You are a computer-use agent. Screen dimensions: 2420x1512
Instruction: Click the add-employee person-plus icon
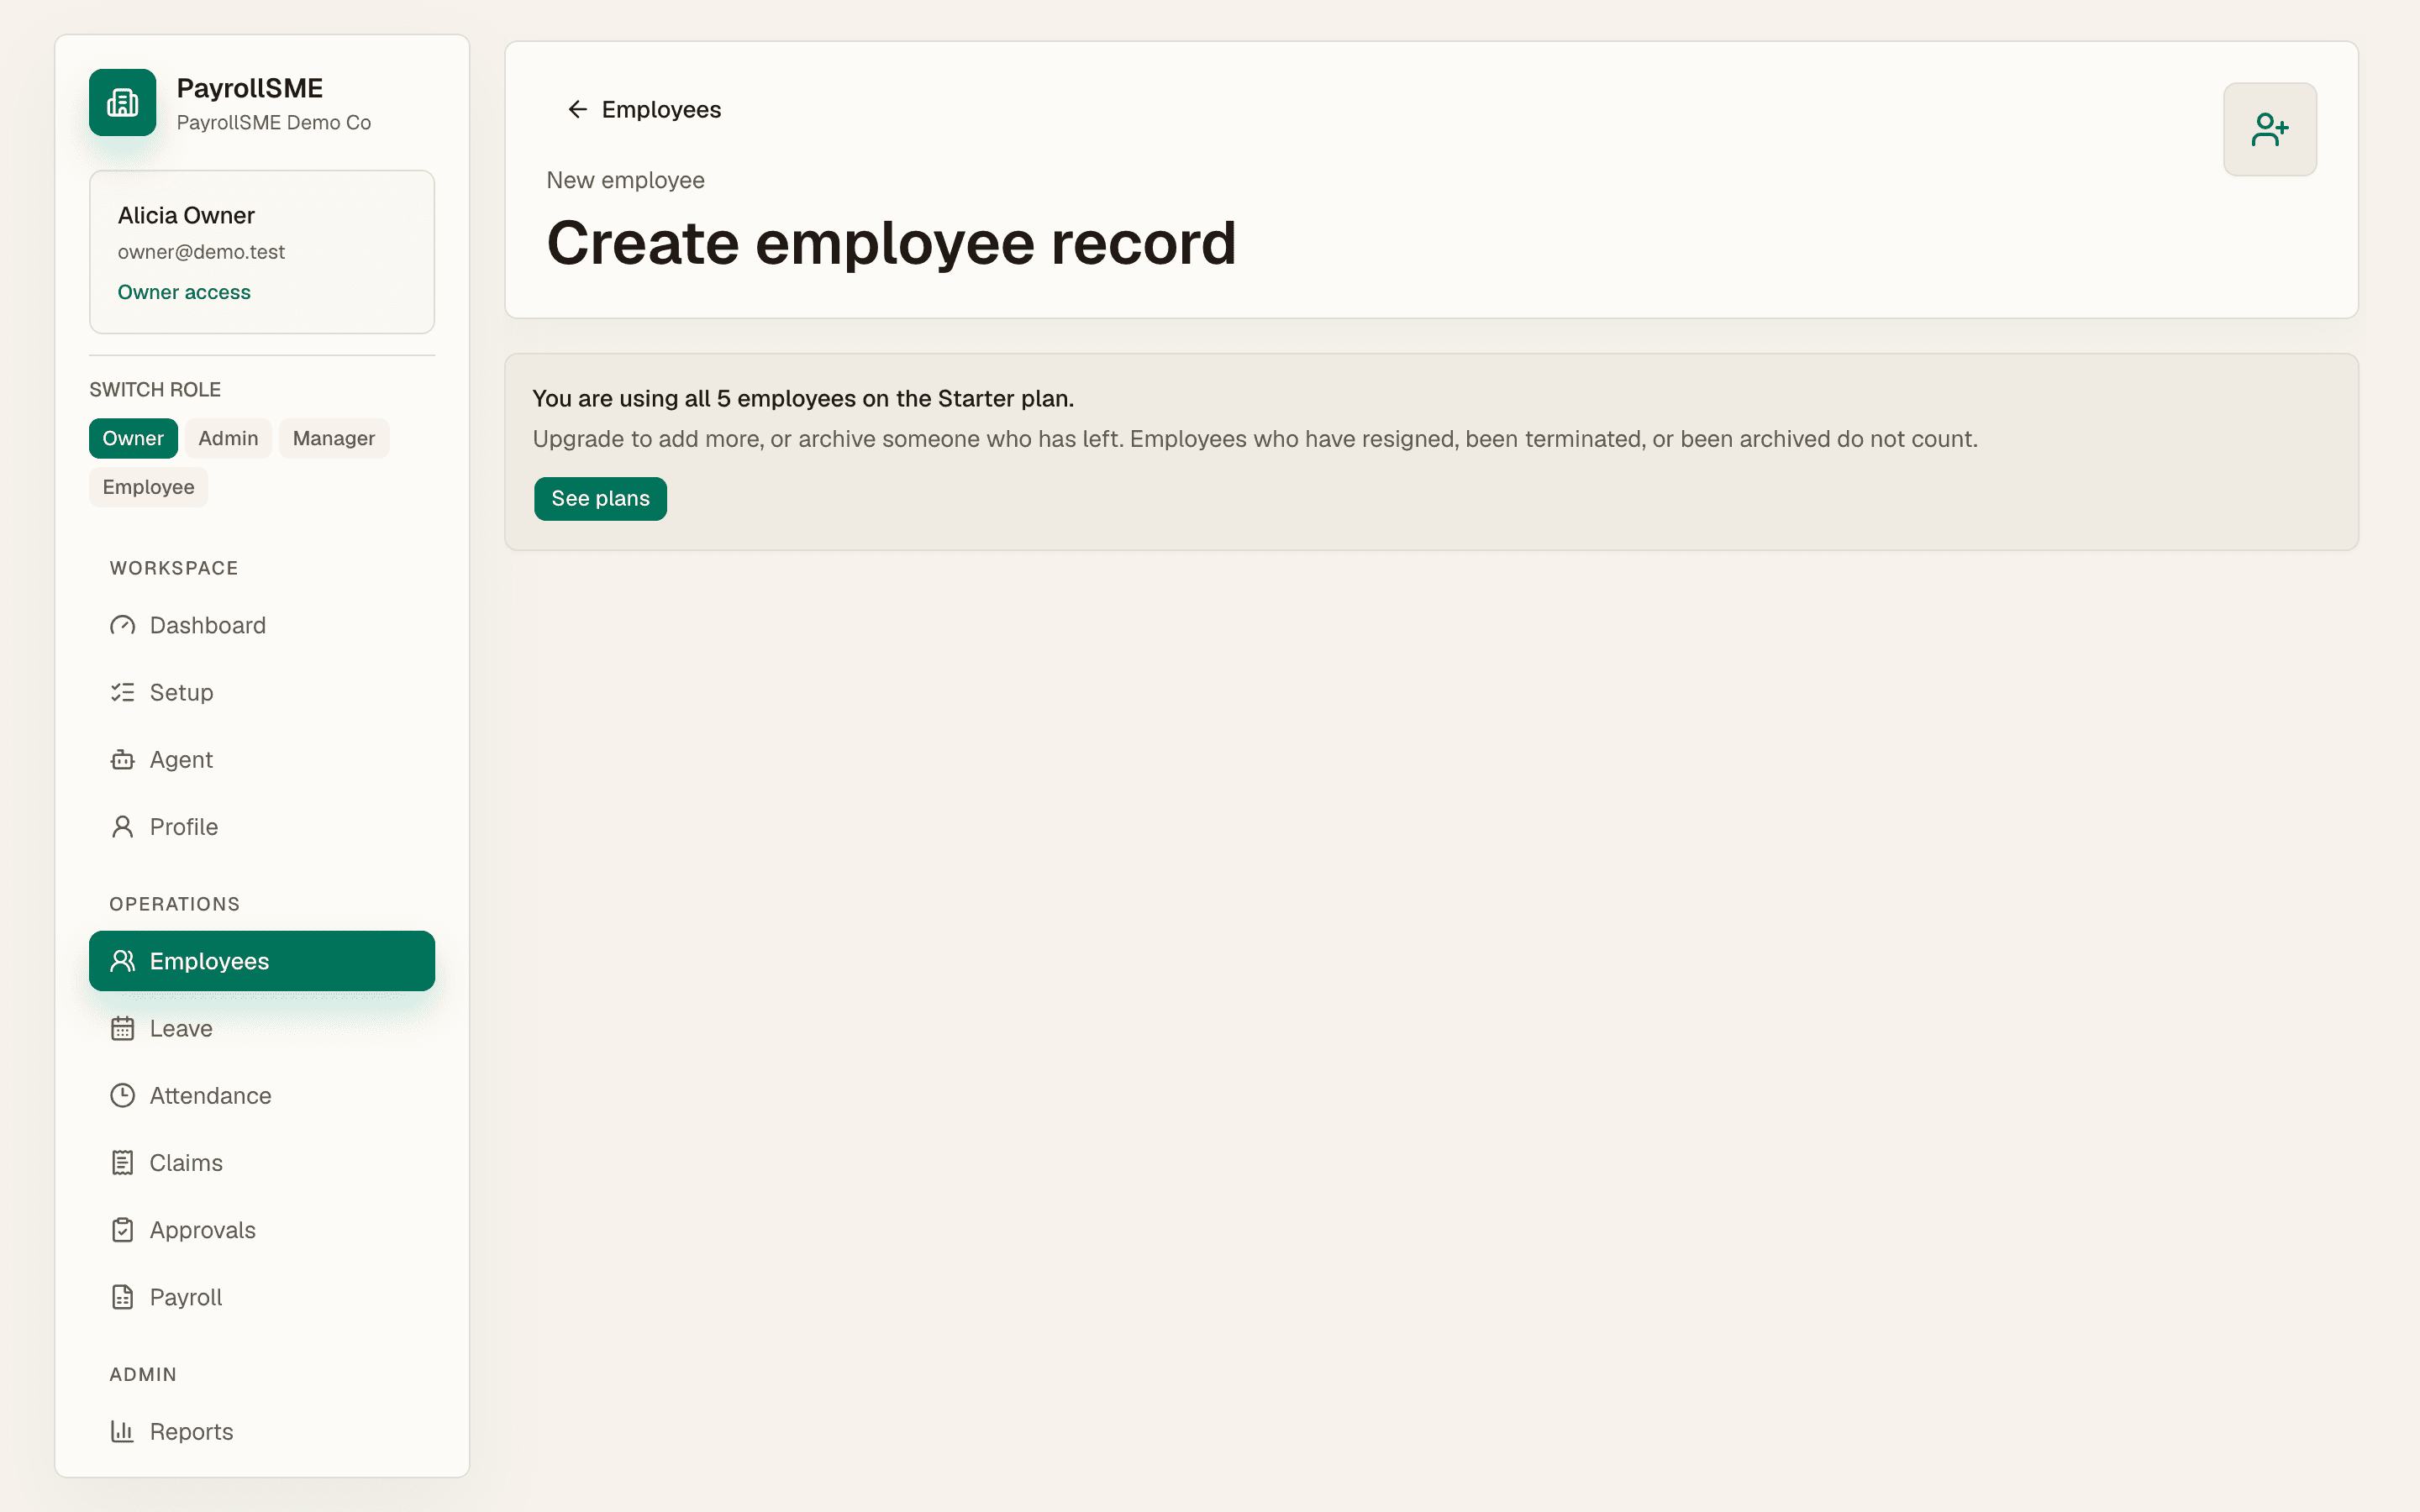point(2269,129)
